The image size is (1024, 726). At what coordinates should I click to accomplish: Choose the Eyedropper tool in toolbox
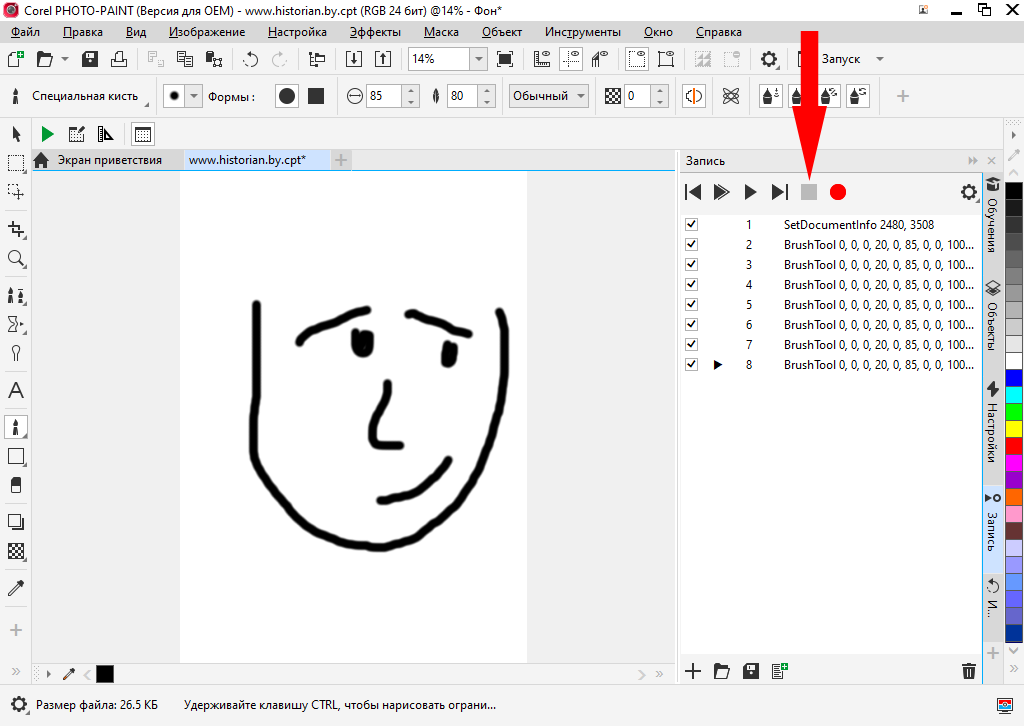(16, 588)
